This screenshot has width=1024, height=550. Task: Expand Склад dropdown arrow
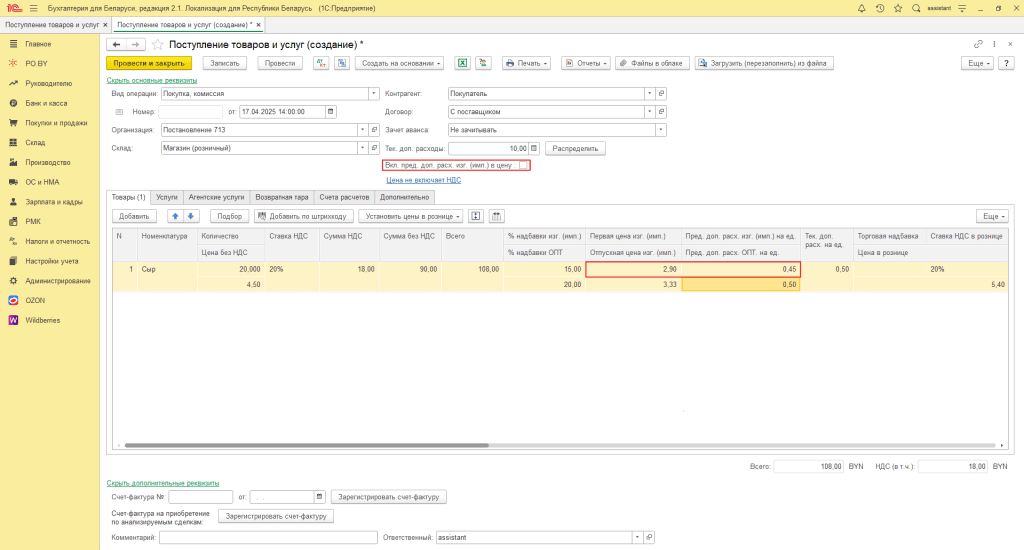click(x=362, y=148)
